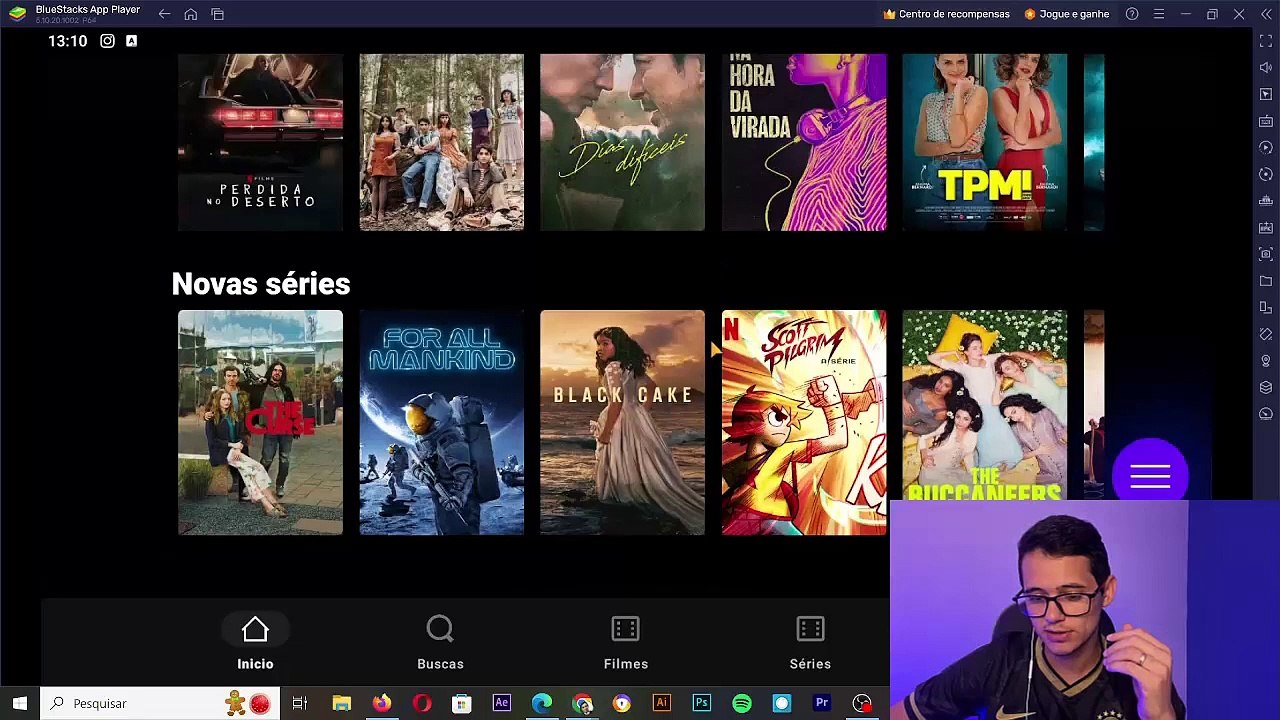Open Microsoft Store from taskbar
The height and width of the screenshot is (720, 1280).
coord(461,703)
